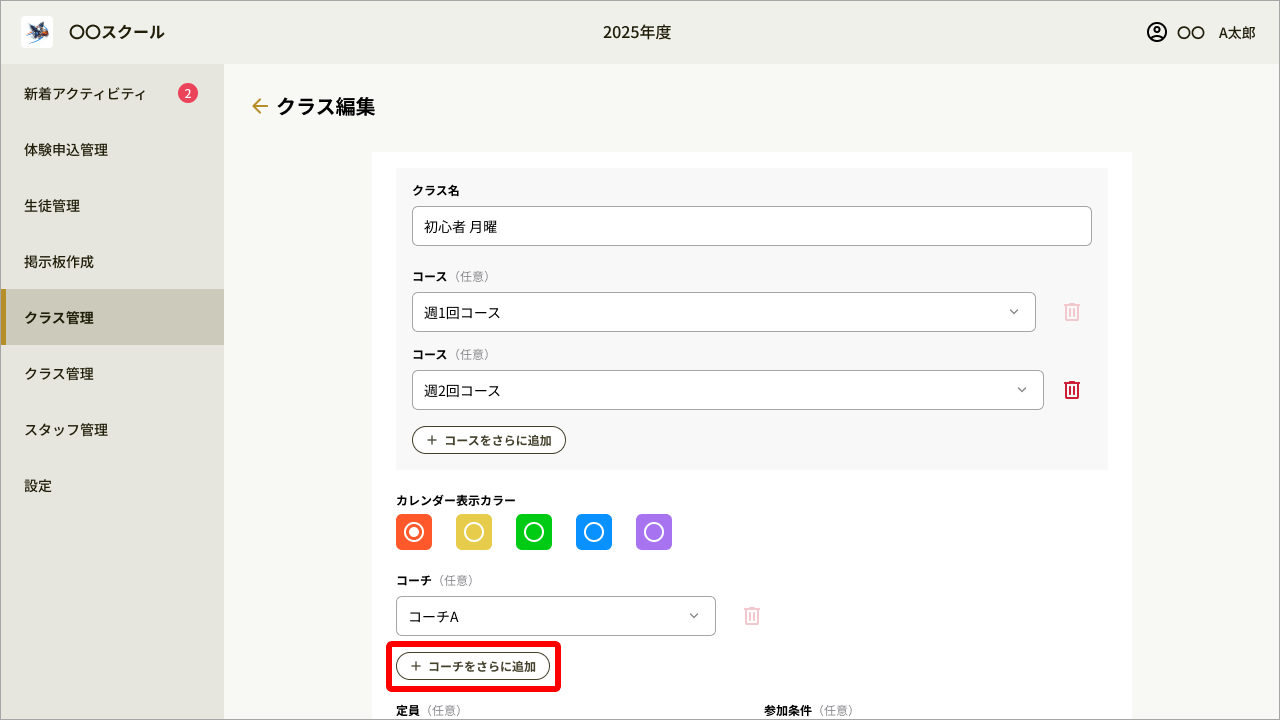This screenshot has height=720, width=1280.
Task: Click the back arrow beside クラス編集
Action: (x=260, y=106)
